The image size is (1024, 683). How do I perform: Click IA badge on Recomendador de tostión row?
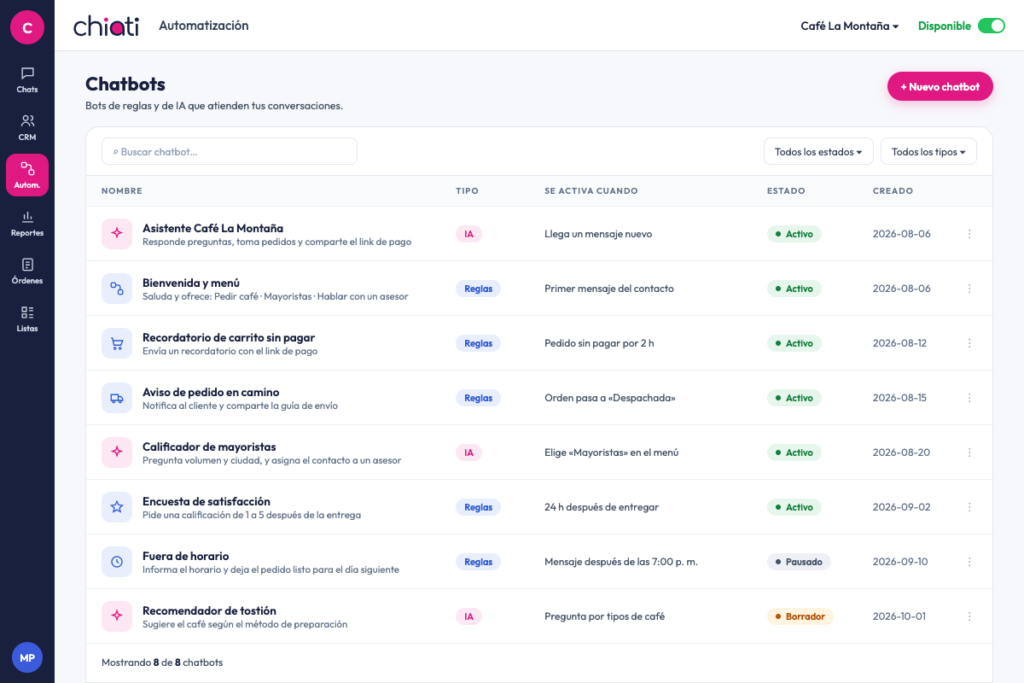pos(469,616)
